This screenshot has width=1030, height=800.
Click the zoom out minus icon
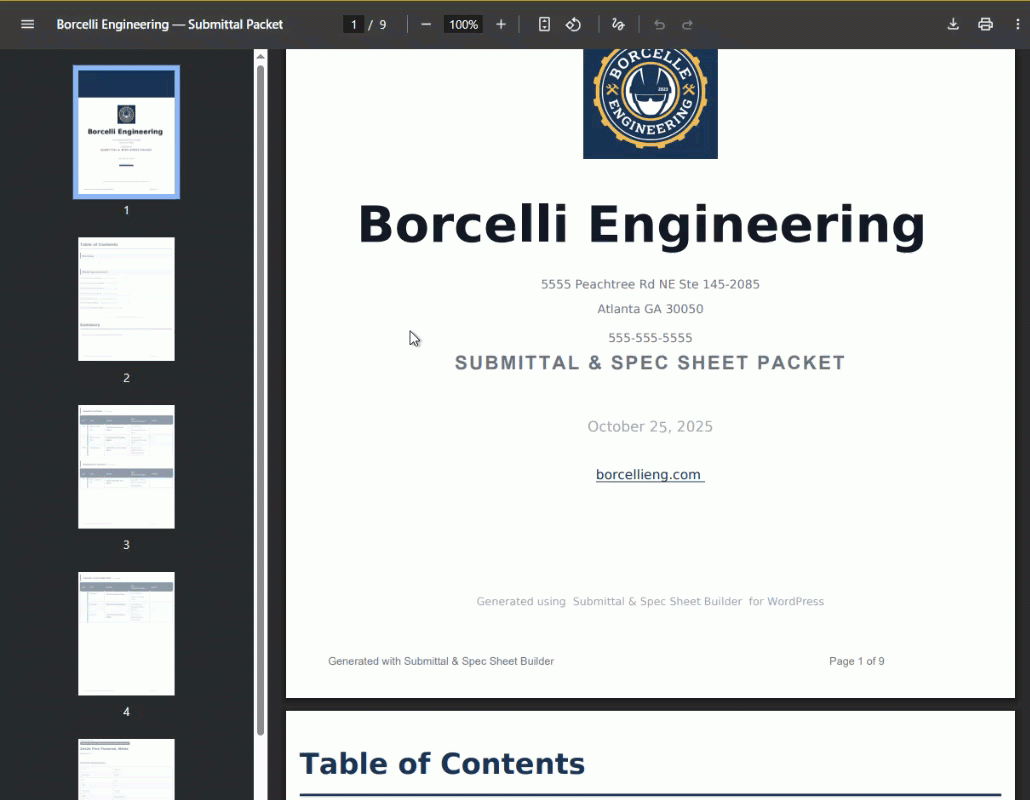(426, 24)
